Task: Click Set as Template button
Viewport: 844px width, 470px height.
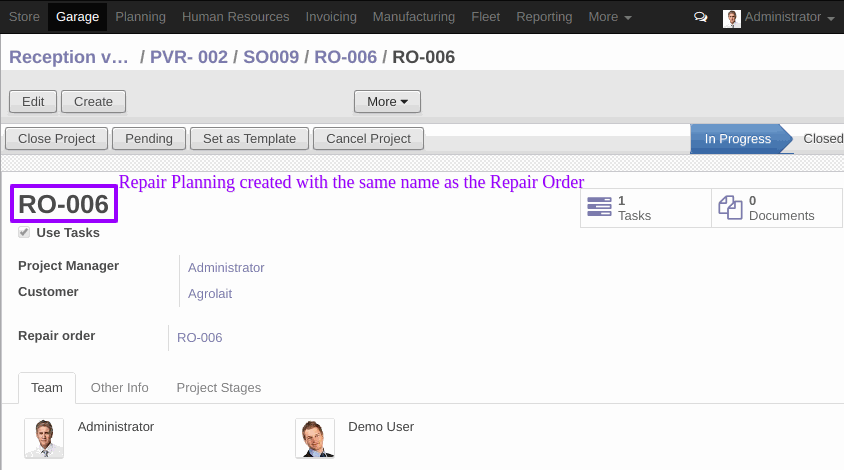Action: click(249, 139)
